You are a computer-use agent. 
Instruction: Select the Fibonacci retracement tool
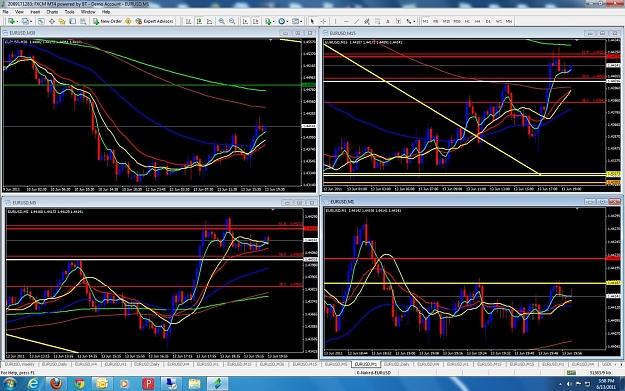tap(377, 21)
